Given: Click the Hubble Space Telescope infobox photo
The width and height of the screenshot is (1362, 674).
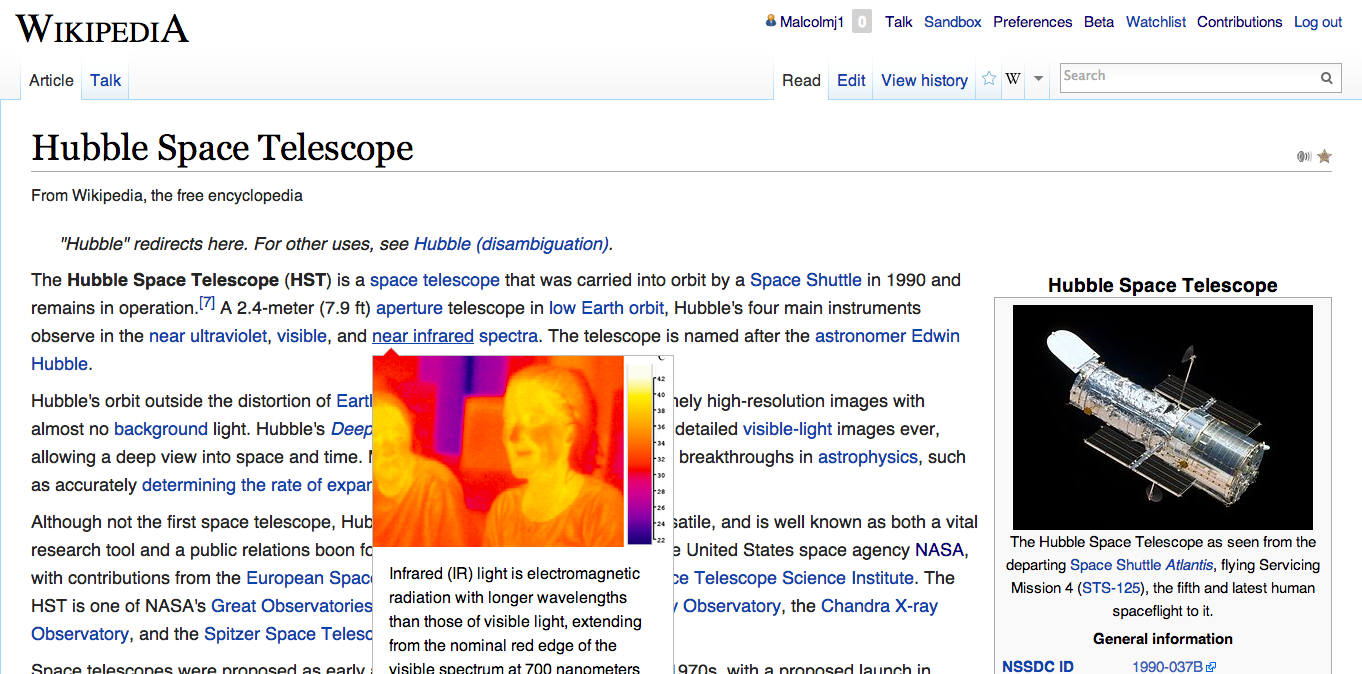Looking at the screenshot, I should point(1163,417).
